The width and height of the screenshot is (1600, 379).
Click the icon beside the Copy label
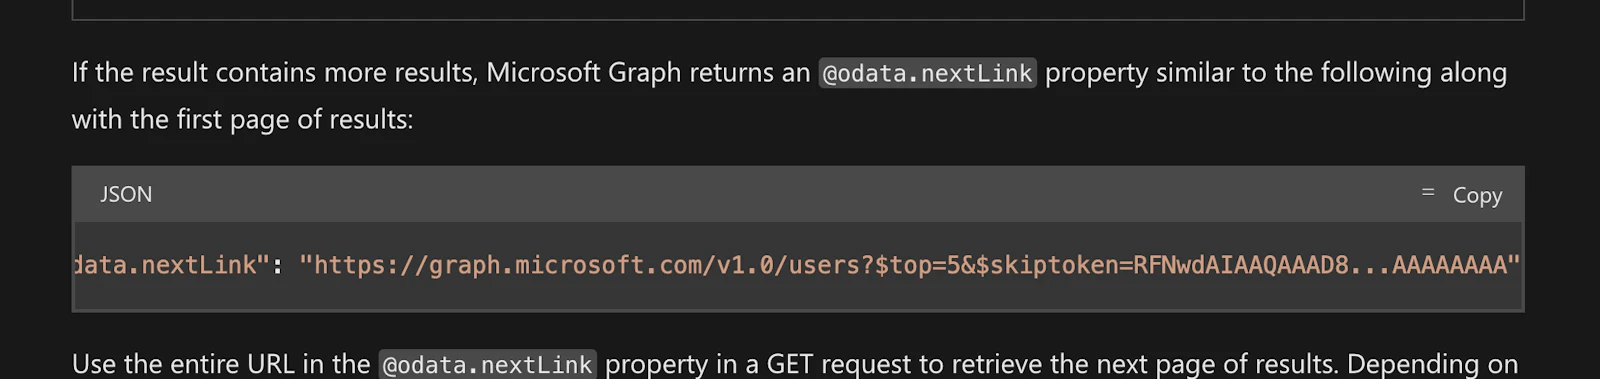click(1428, 192)
